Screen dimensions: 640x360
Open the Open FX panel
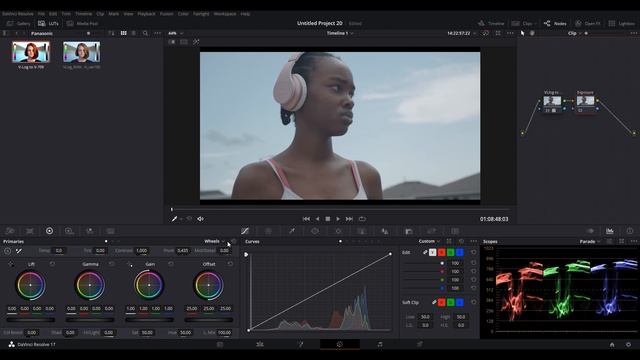(587, 24)
